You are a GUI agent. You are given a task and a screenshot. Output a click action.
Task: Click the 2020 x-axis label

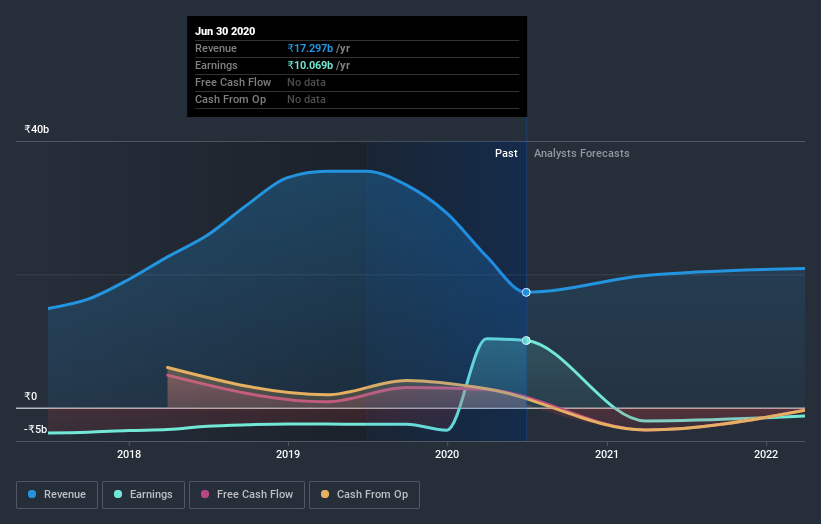coord(447,454)
